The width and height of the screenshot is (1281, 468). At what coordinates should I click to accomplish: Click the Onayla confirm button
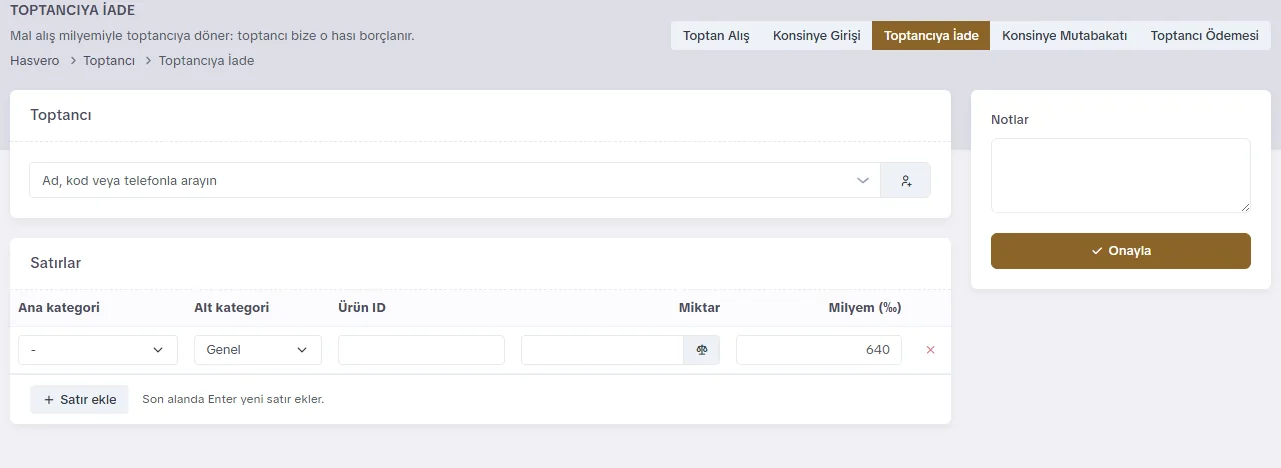[1120, 251]
